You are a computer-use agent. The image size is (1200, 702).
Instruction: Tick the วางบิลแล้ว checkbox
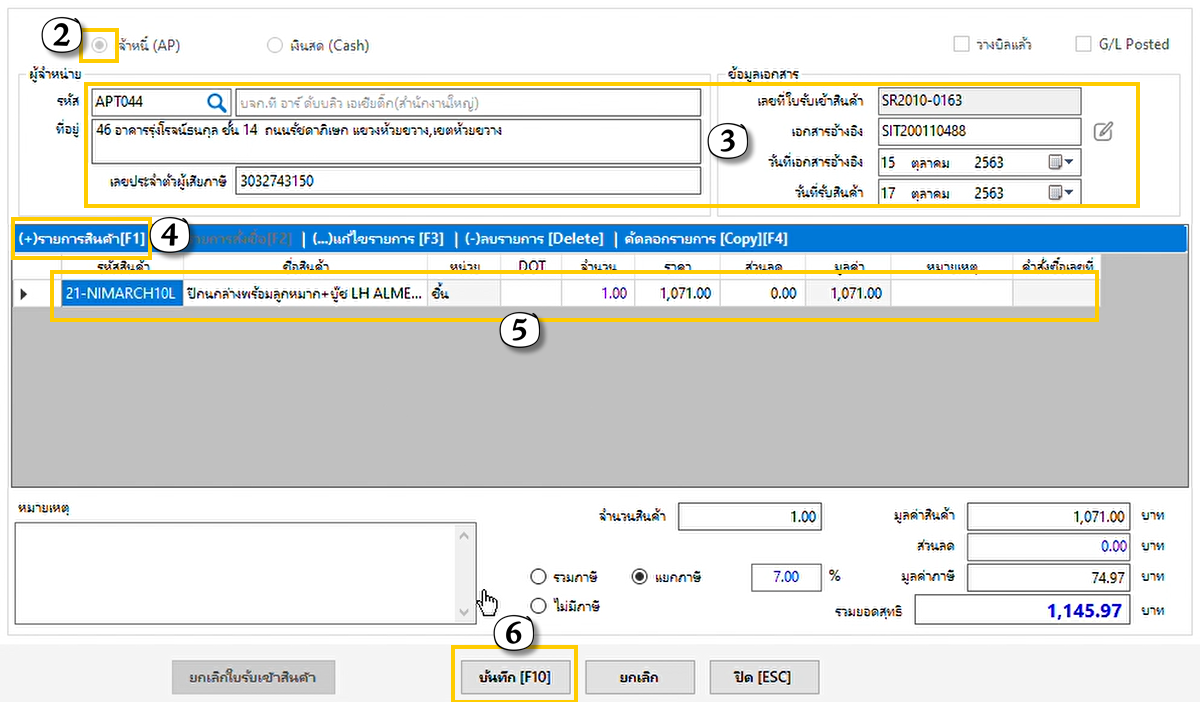pos(961,44)
